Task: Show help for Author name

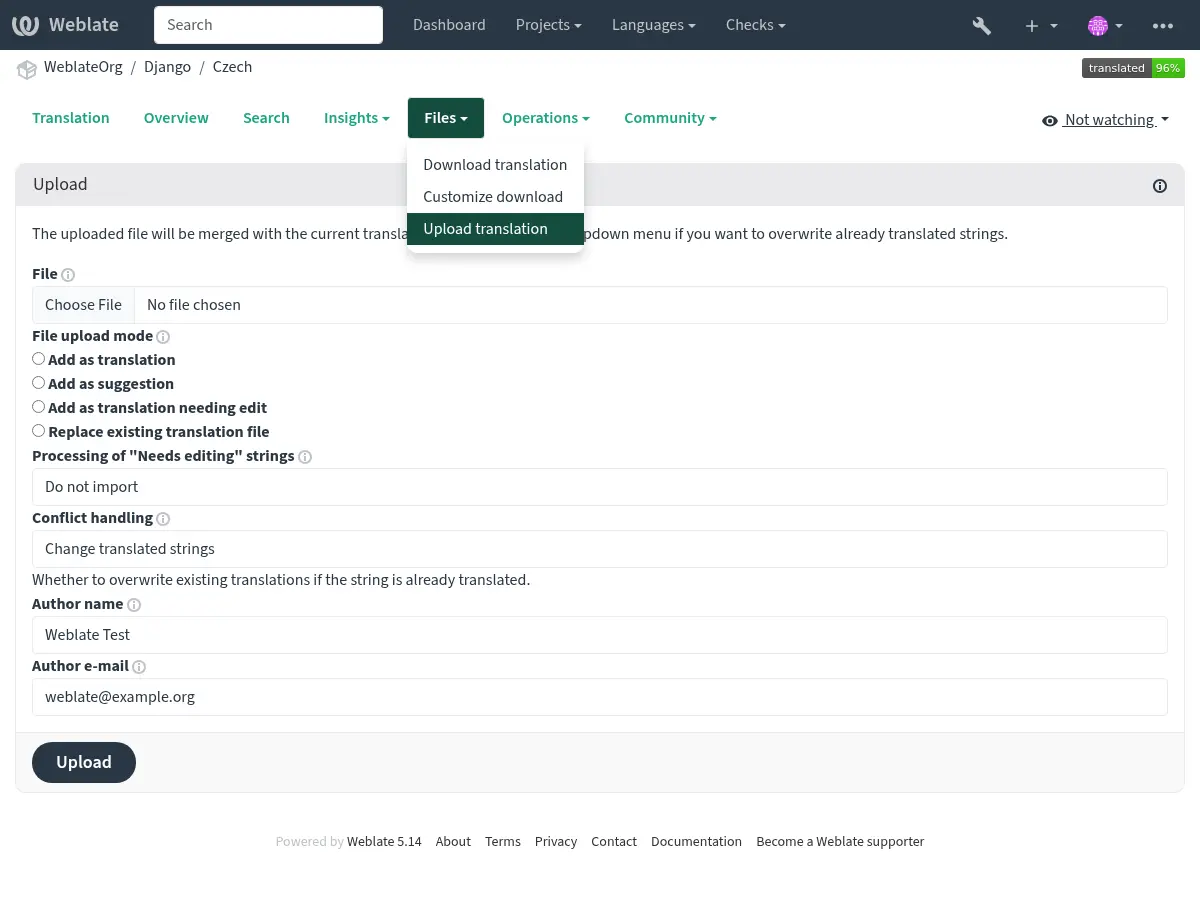Action: (x=134, y=604)
